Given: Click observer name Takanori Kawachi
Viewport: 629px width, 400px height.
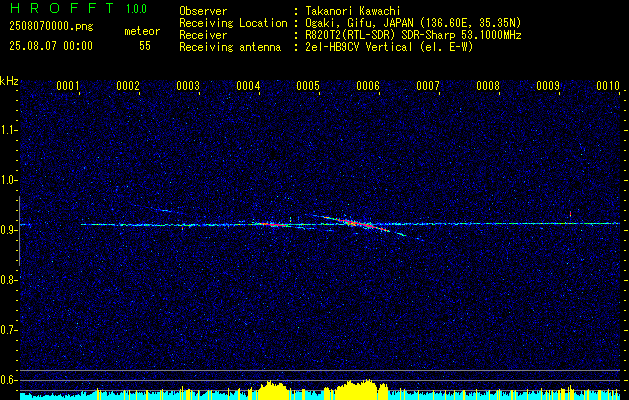Looking at the screenshot, I should click(x=353, y=12).
